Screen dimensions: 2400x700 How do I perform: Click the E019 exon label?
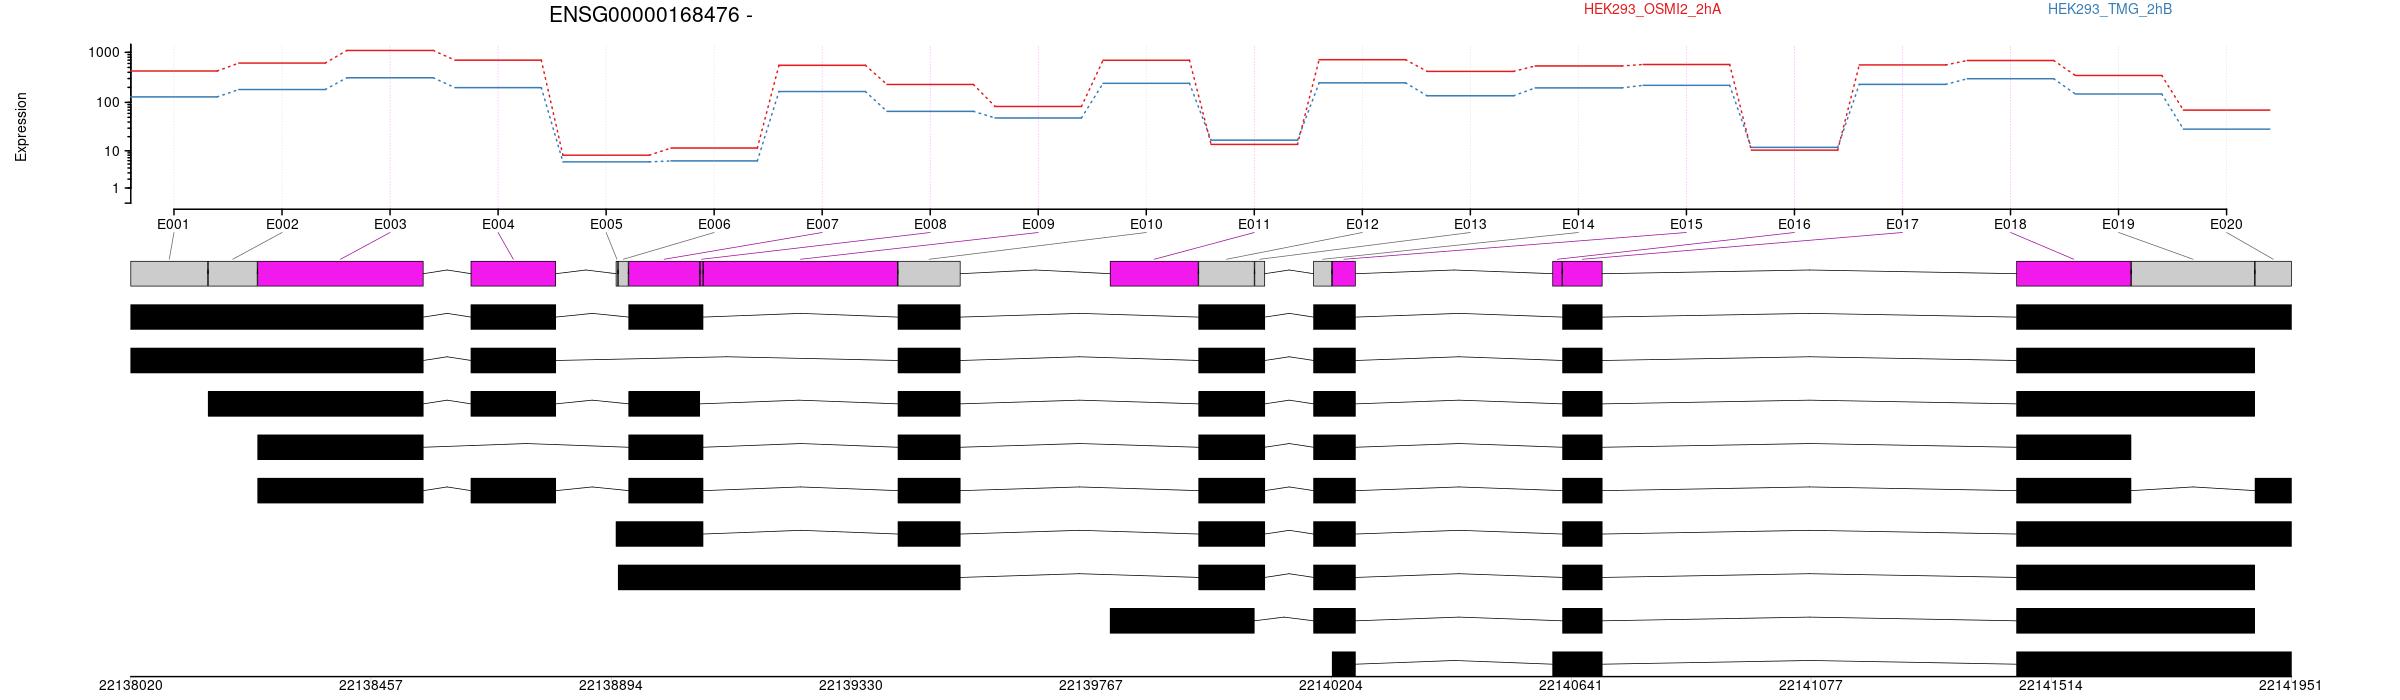coord(2118,225)
